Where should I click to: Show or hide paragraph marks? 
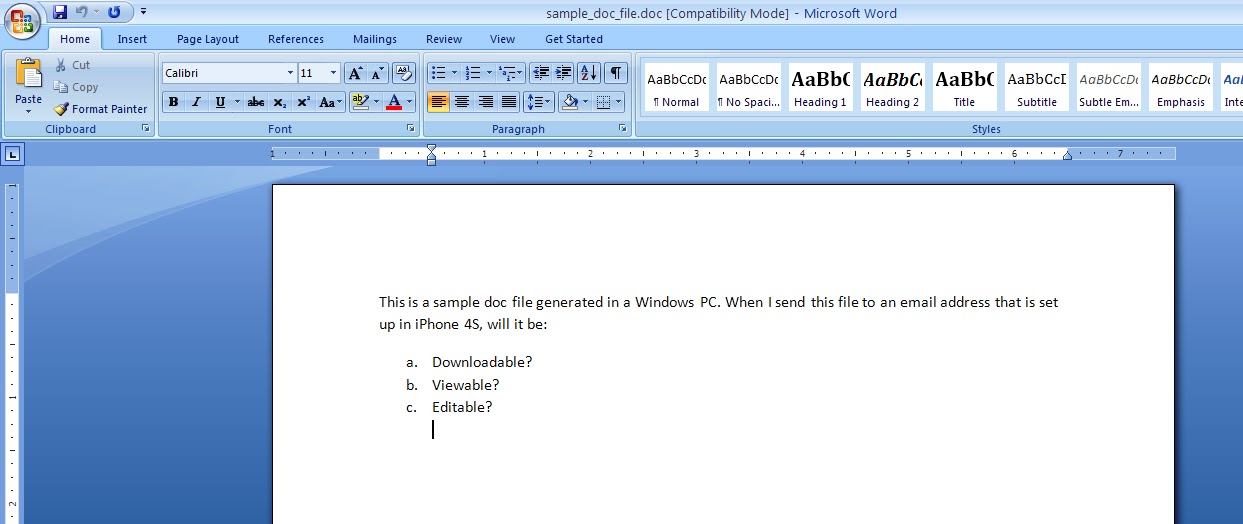[616, 73]
